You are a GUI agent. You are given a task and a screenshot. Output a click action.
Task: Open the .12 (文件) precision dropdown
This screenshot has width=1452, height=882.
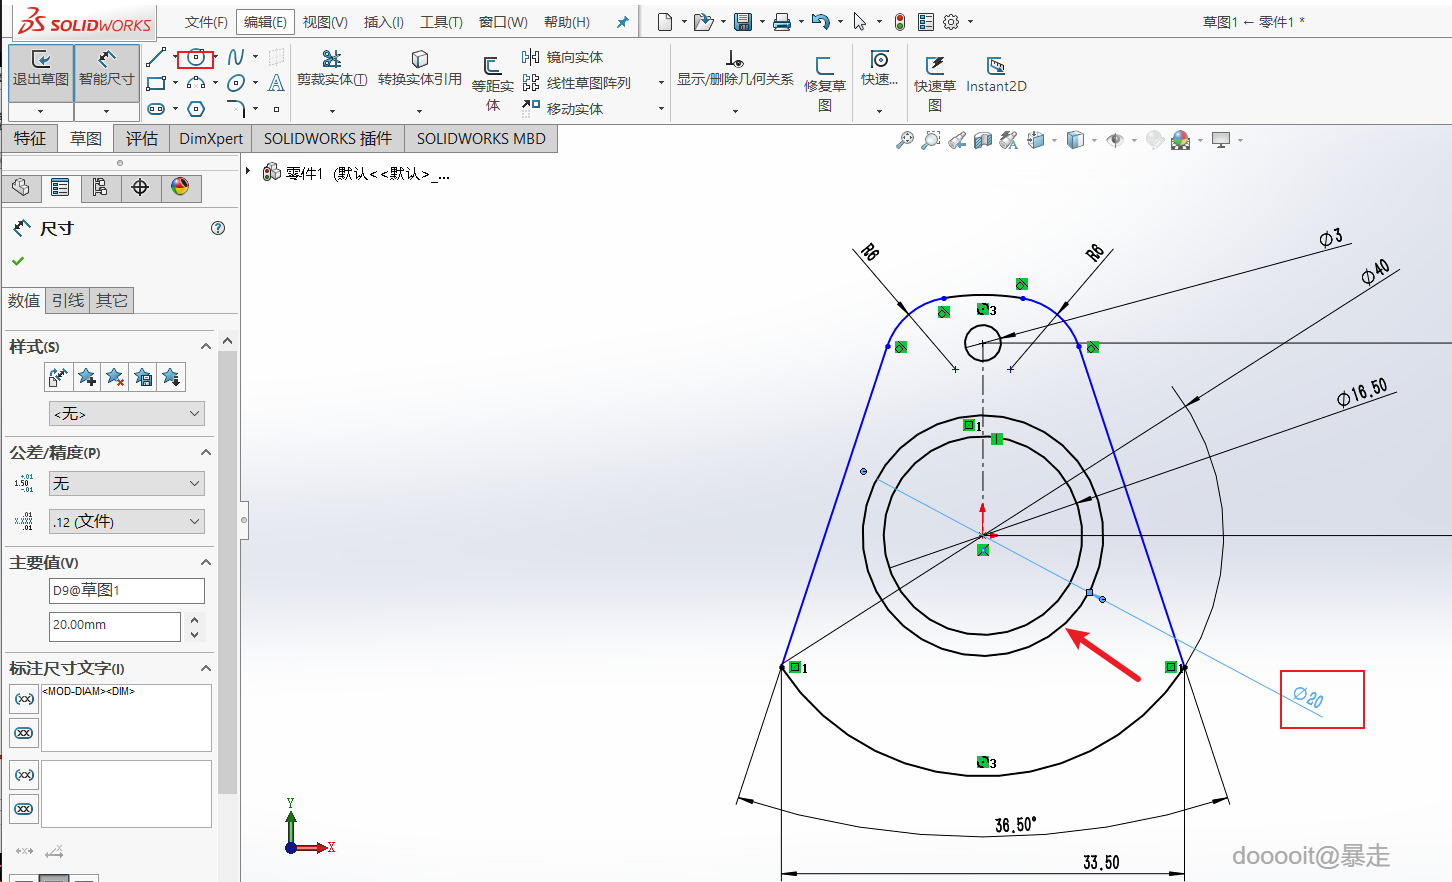(x=127, y=522)
